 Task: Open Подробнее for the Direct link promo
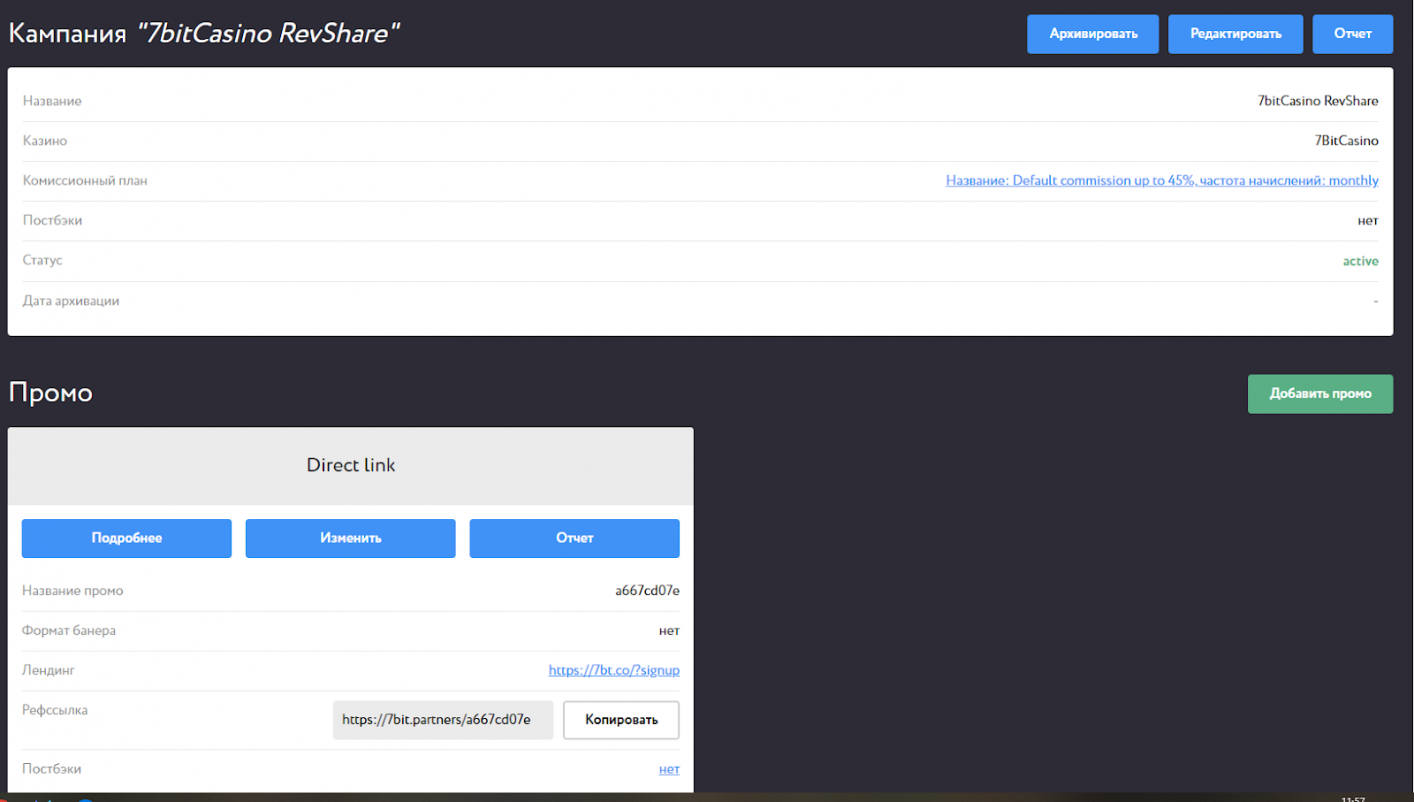coord(127,538)
